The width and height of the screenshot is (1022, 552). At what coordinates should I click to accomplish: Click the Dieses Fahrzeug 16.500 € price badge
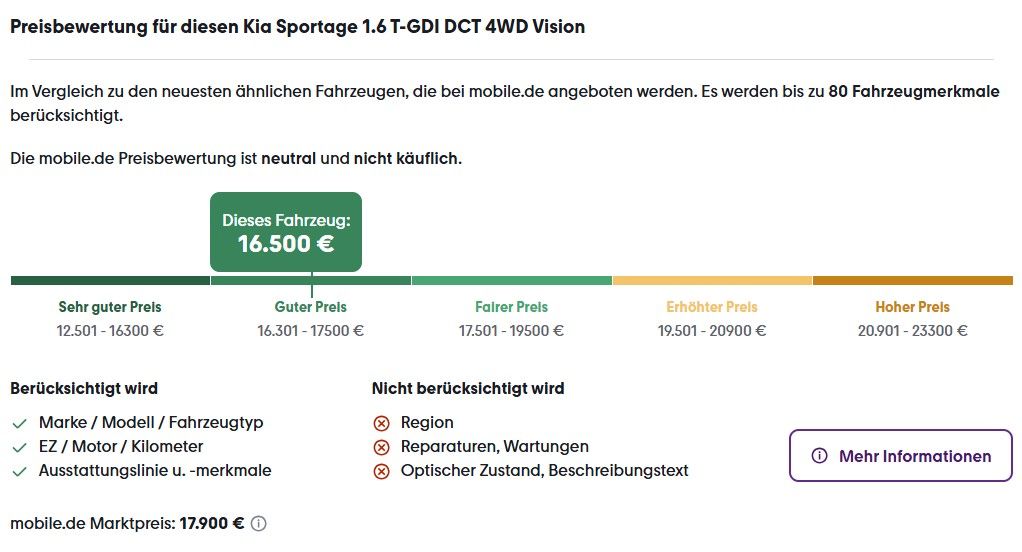(x=286, y=232)
